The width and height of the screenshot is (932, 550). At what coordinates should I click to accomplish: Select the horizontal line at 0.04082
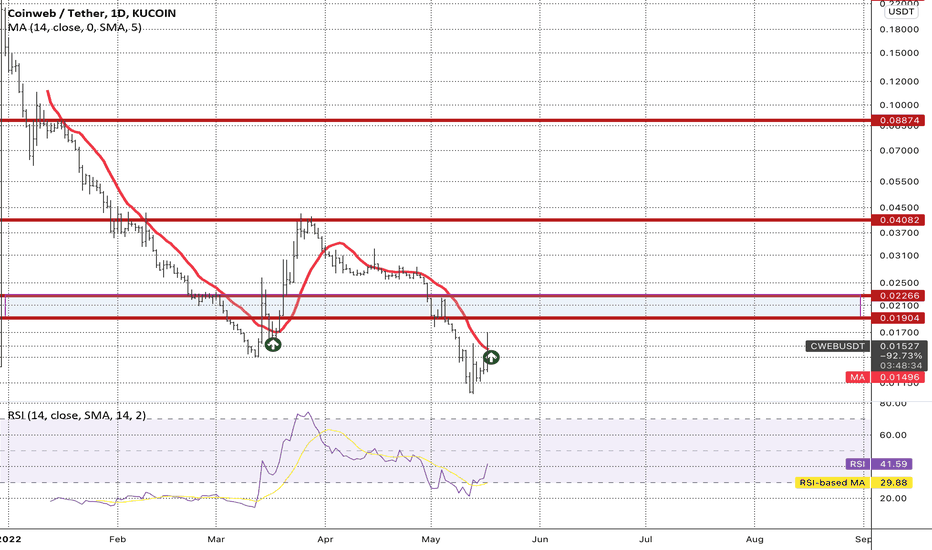point(436,220)
